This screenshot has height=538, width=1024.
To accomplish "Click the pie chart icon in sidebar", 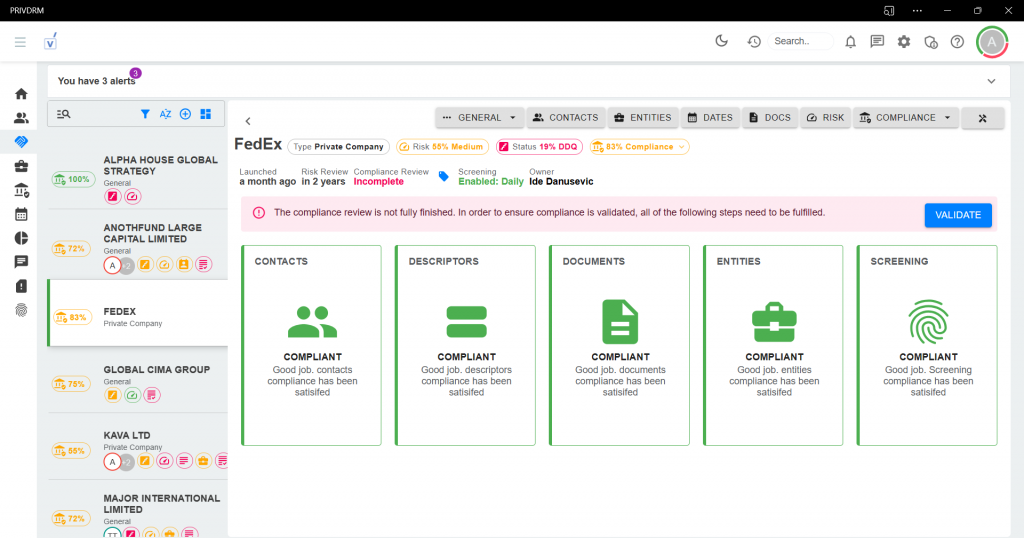I will (x=21, y=238).
